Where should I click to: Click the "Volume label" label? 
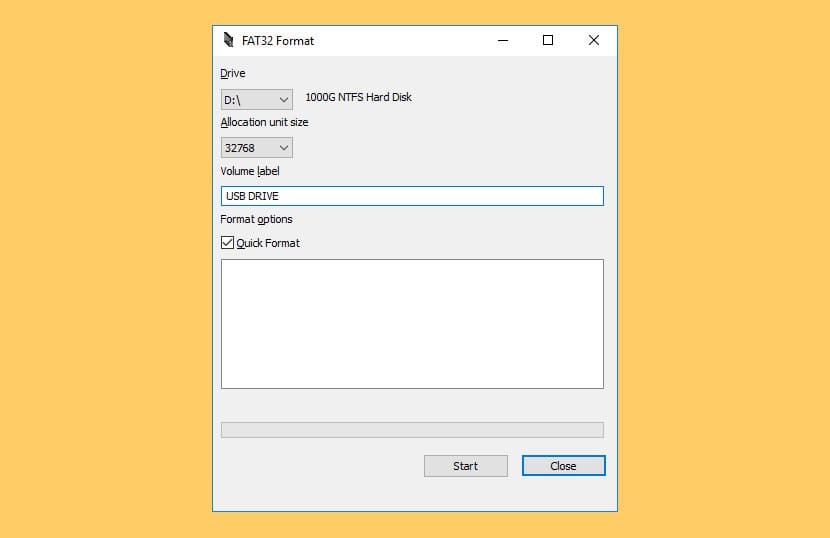(x=250, y=171)
